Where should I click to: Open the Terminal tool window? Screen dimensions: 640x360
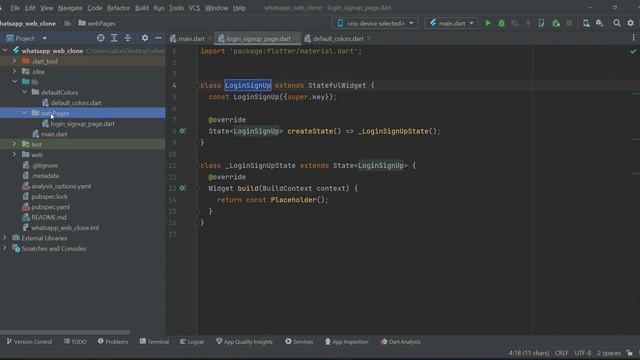[154, 342]
